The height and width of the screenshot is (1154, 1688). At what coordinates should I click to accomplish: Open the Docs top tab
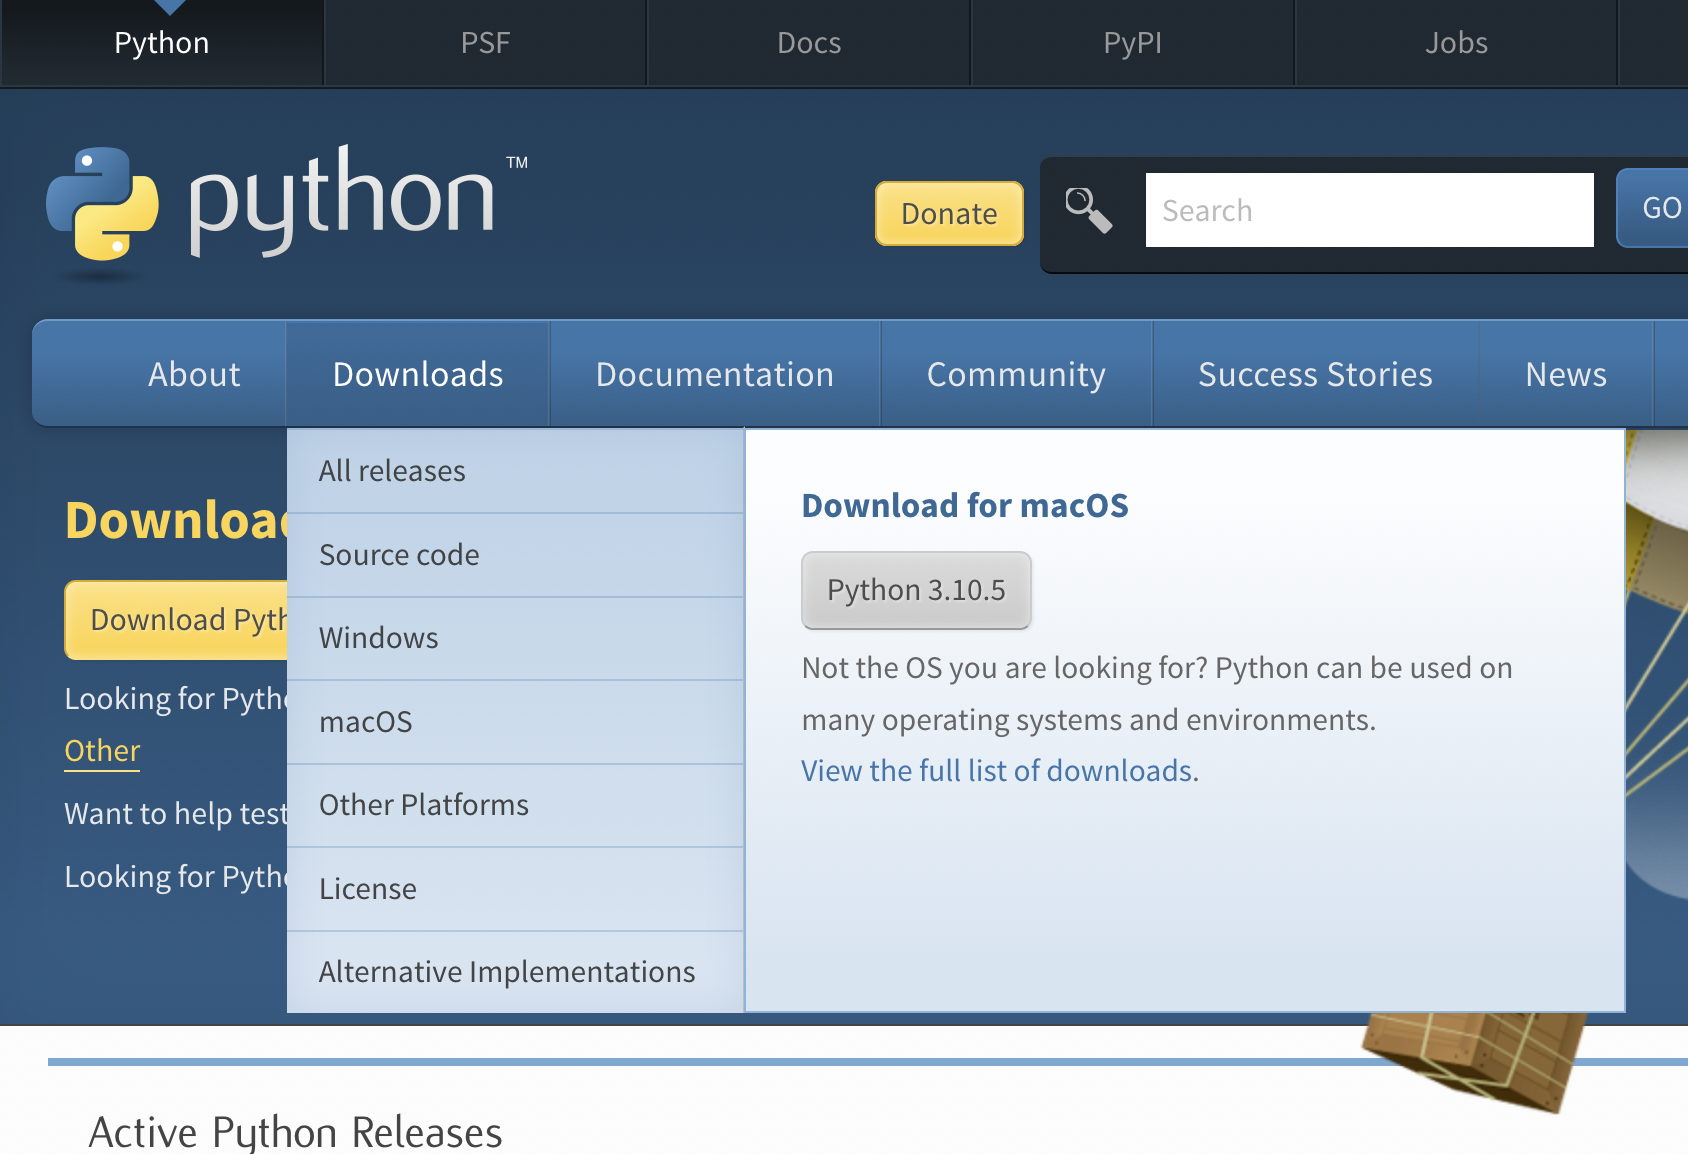809,43
